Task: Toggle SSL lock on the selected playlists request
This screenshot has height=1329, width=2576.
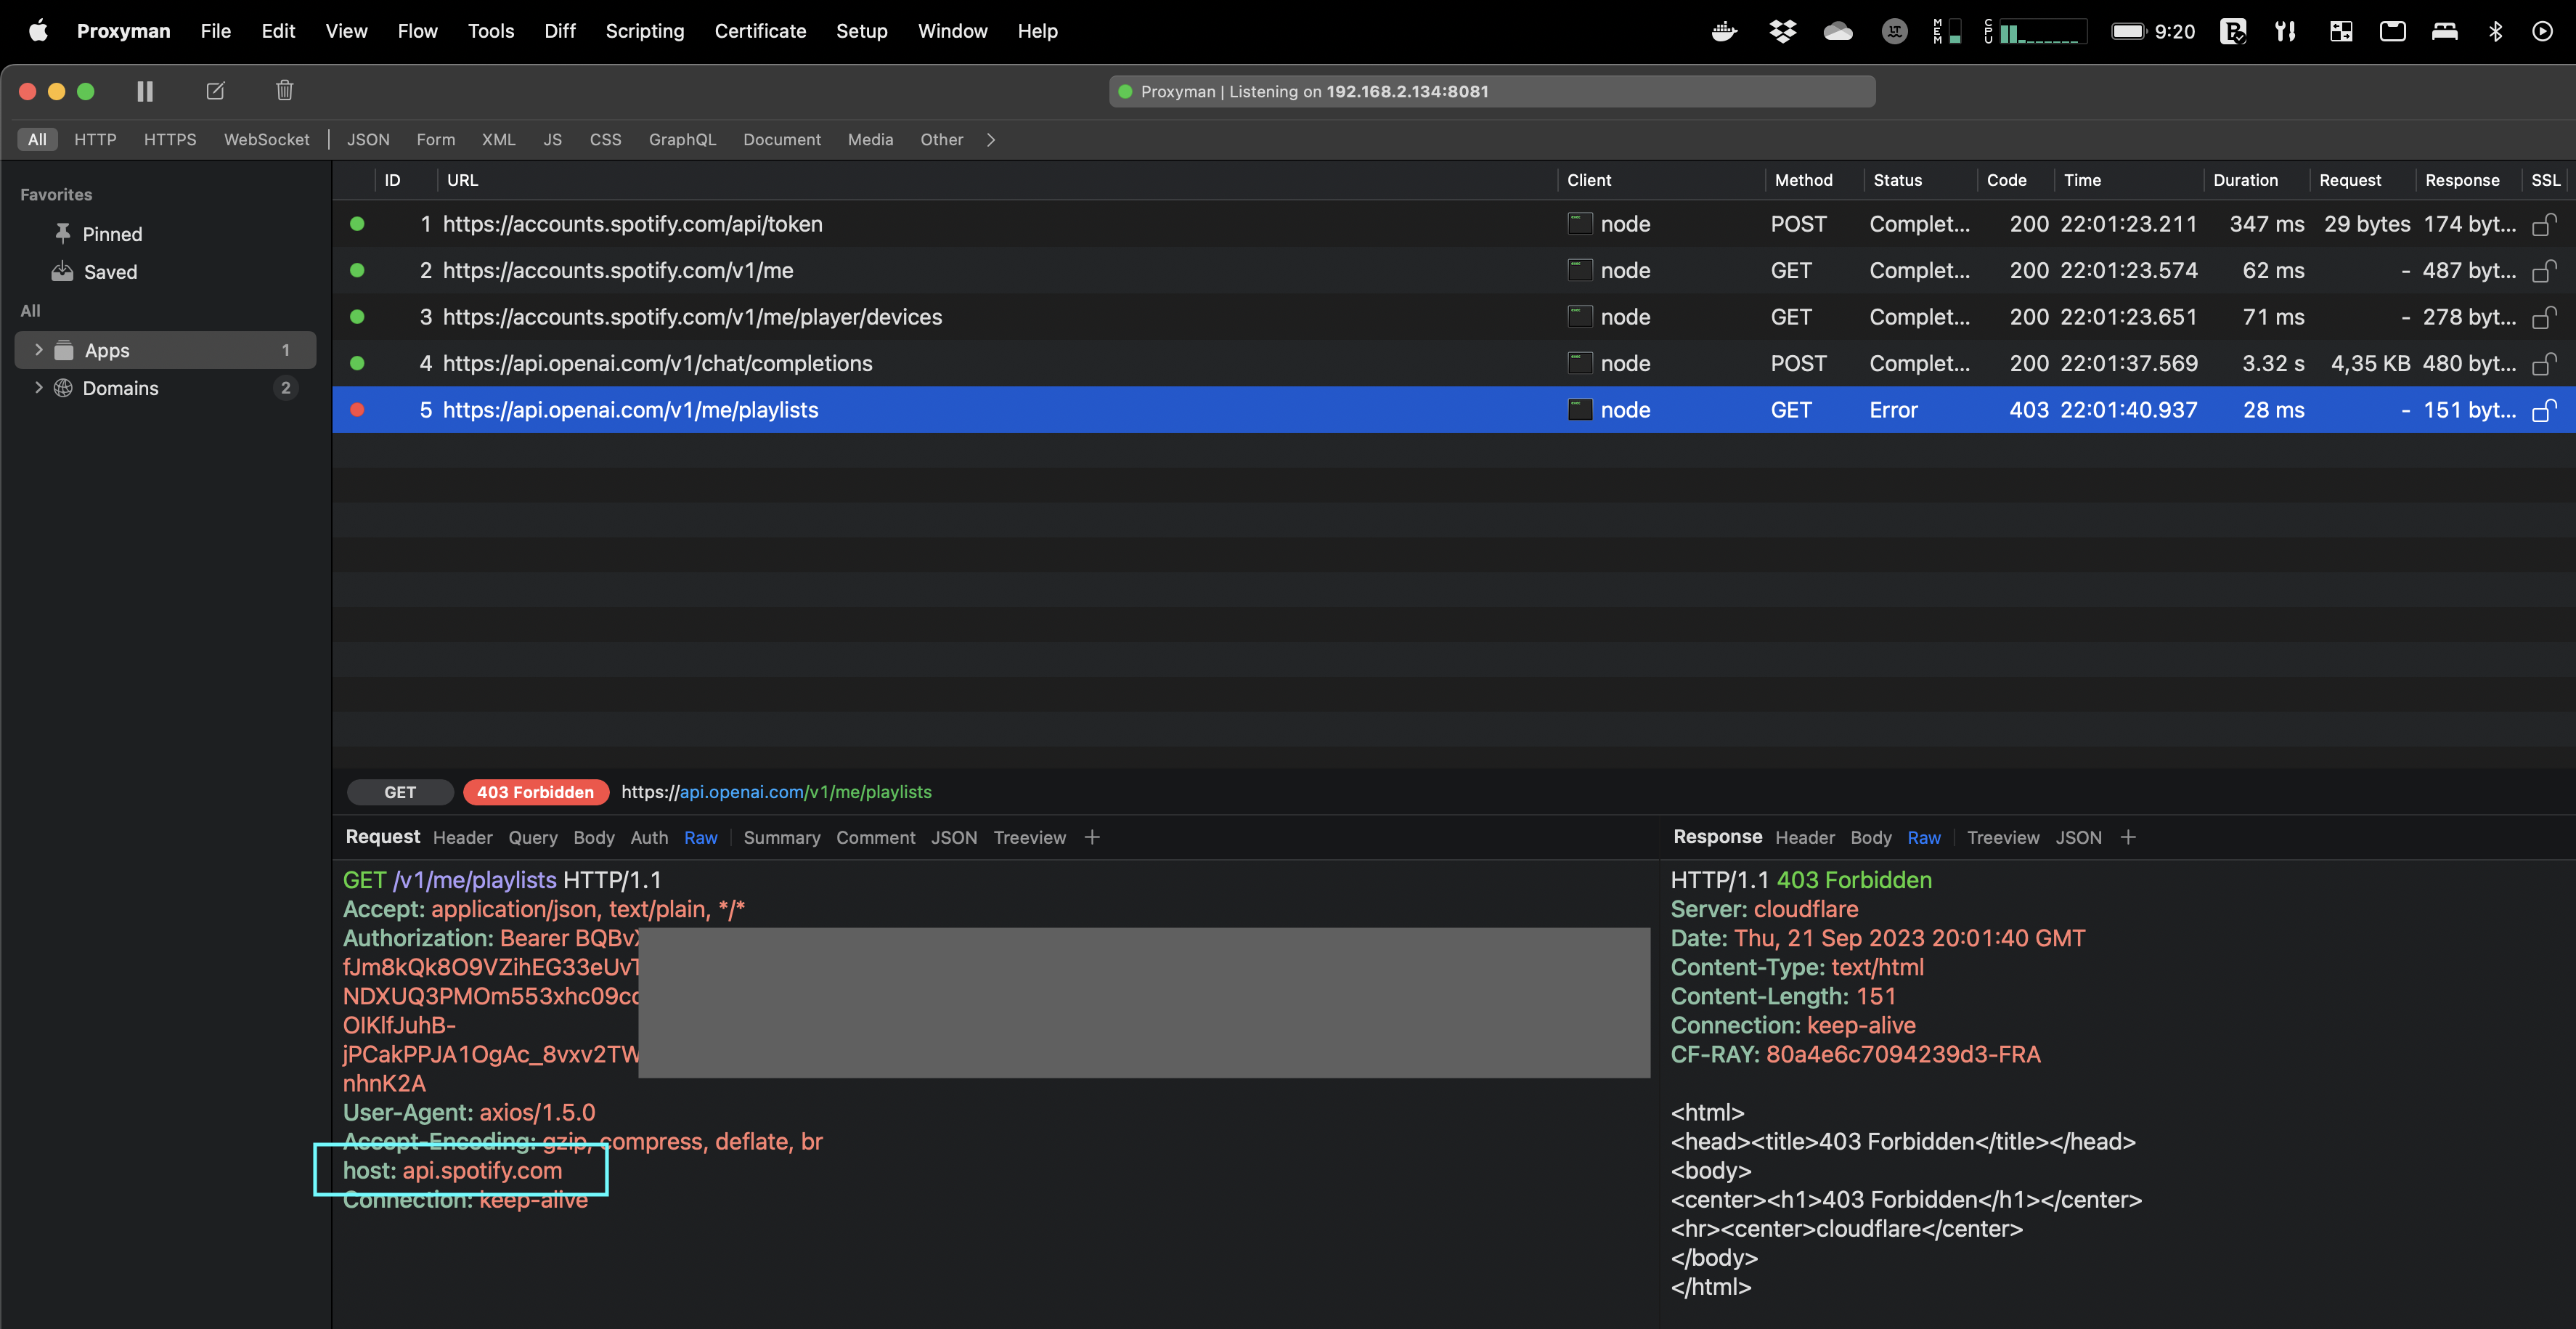Action: tap(2543, 410)
